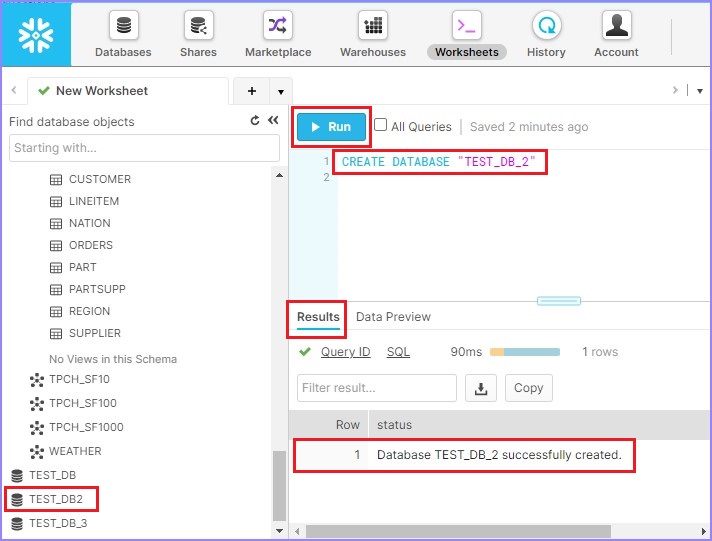
Task: Select the SUPPLIER table
Action: pyautogui.click(x=85, y=333)
